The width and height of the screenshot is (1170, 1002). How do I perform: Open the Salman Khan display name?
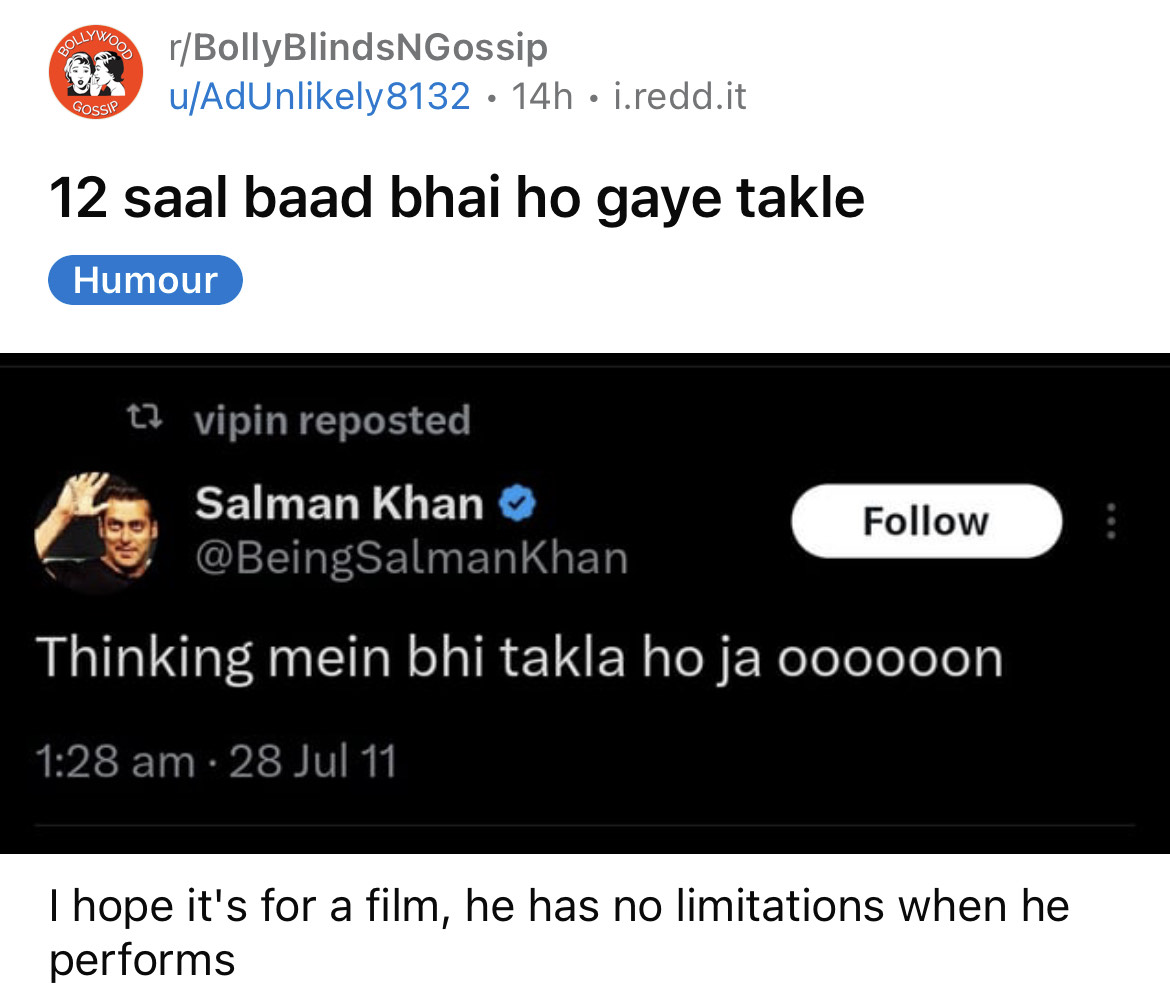click(339, 503)
